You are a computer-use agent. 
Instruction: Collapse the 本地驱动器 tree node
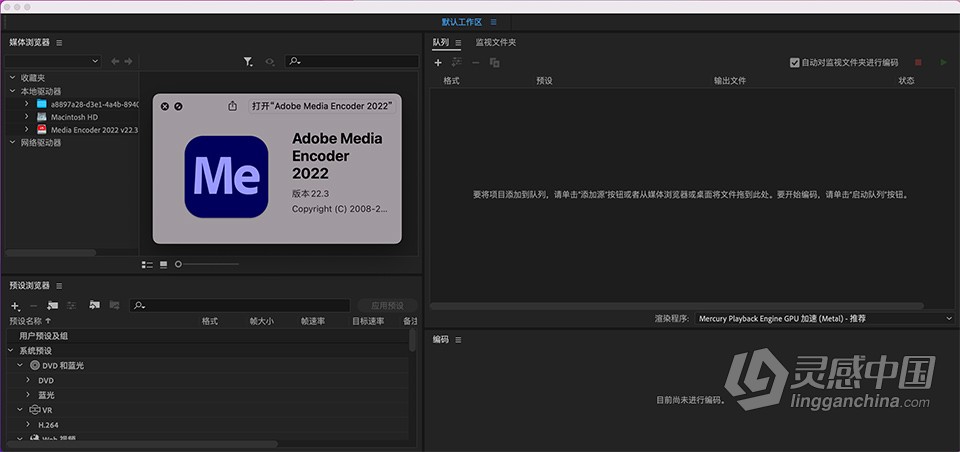pyautogui.click(x=12, y=91)
